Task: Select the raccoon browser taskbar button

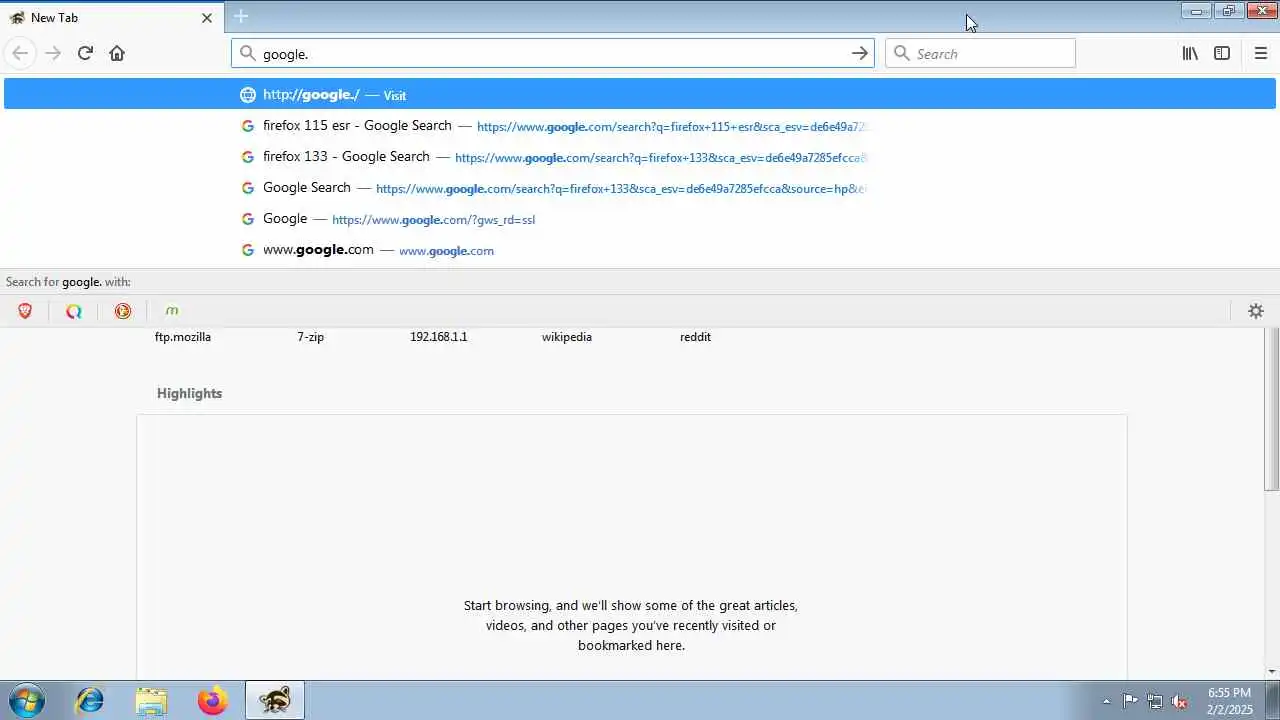Action: coord(274,701)
